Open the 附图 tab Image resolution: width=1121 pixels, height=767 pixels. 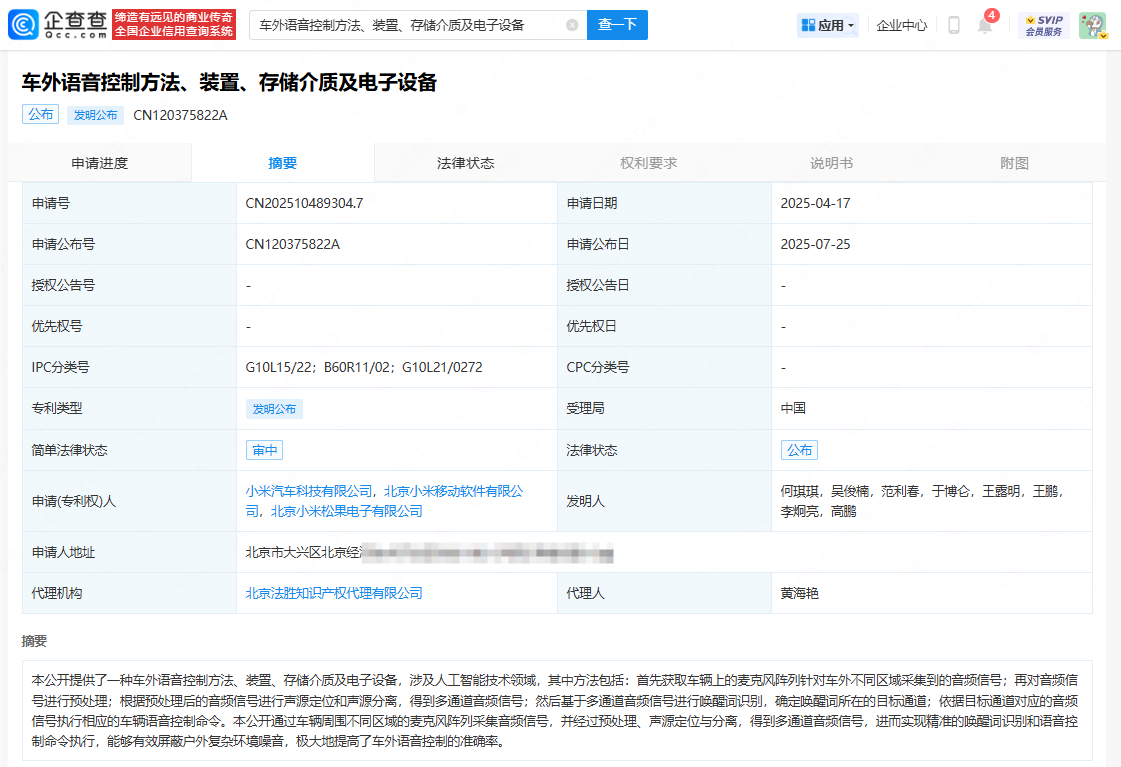click(1014, 163)
